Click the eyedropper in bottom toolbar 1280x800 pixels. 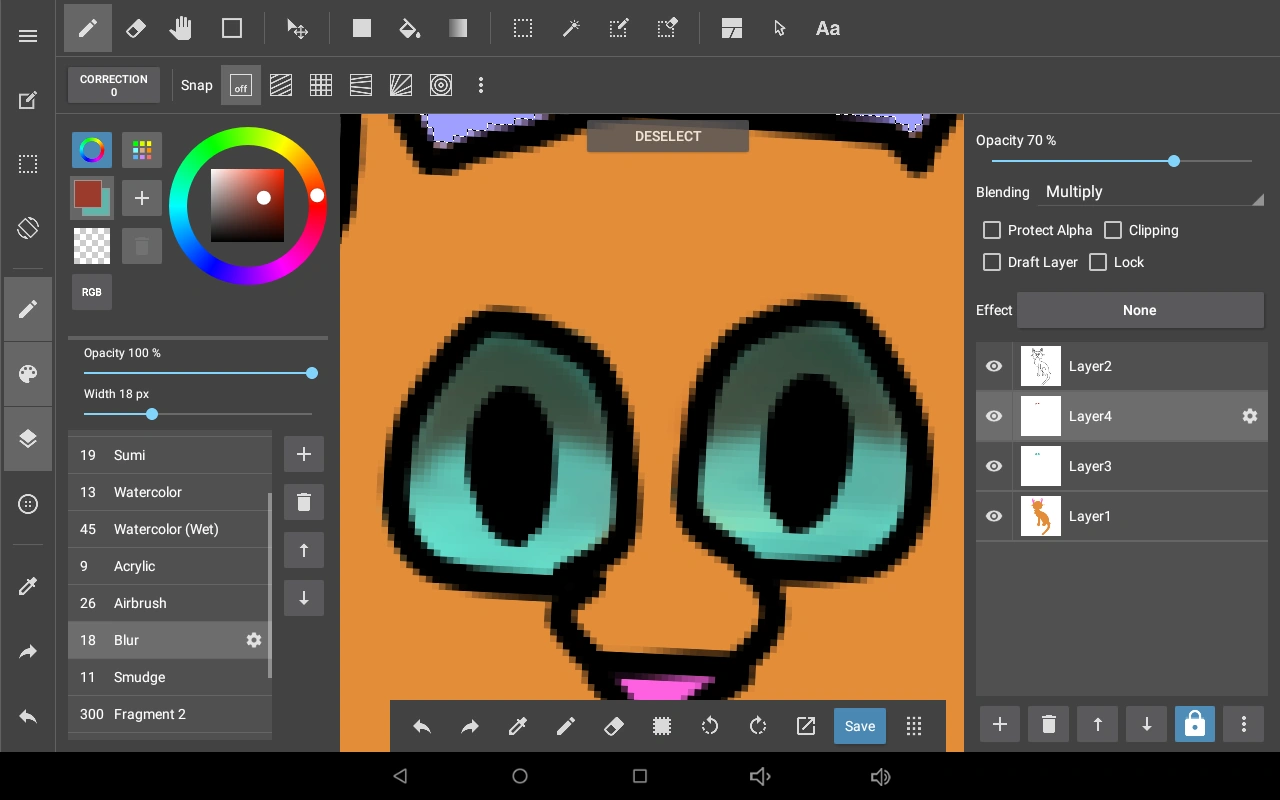click(518, 727)
